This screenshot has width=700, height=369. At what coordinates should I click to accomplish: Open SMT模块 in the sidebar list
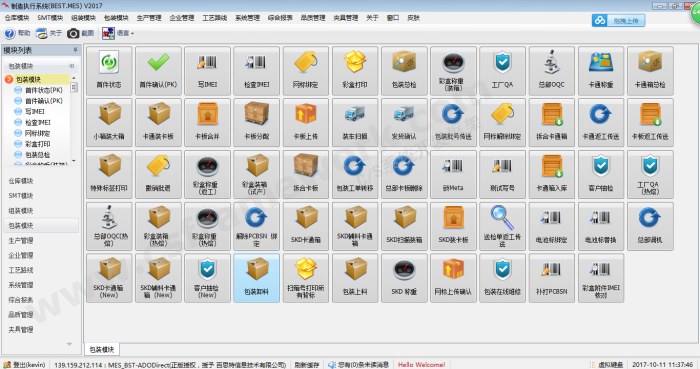[21, 195]
